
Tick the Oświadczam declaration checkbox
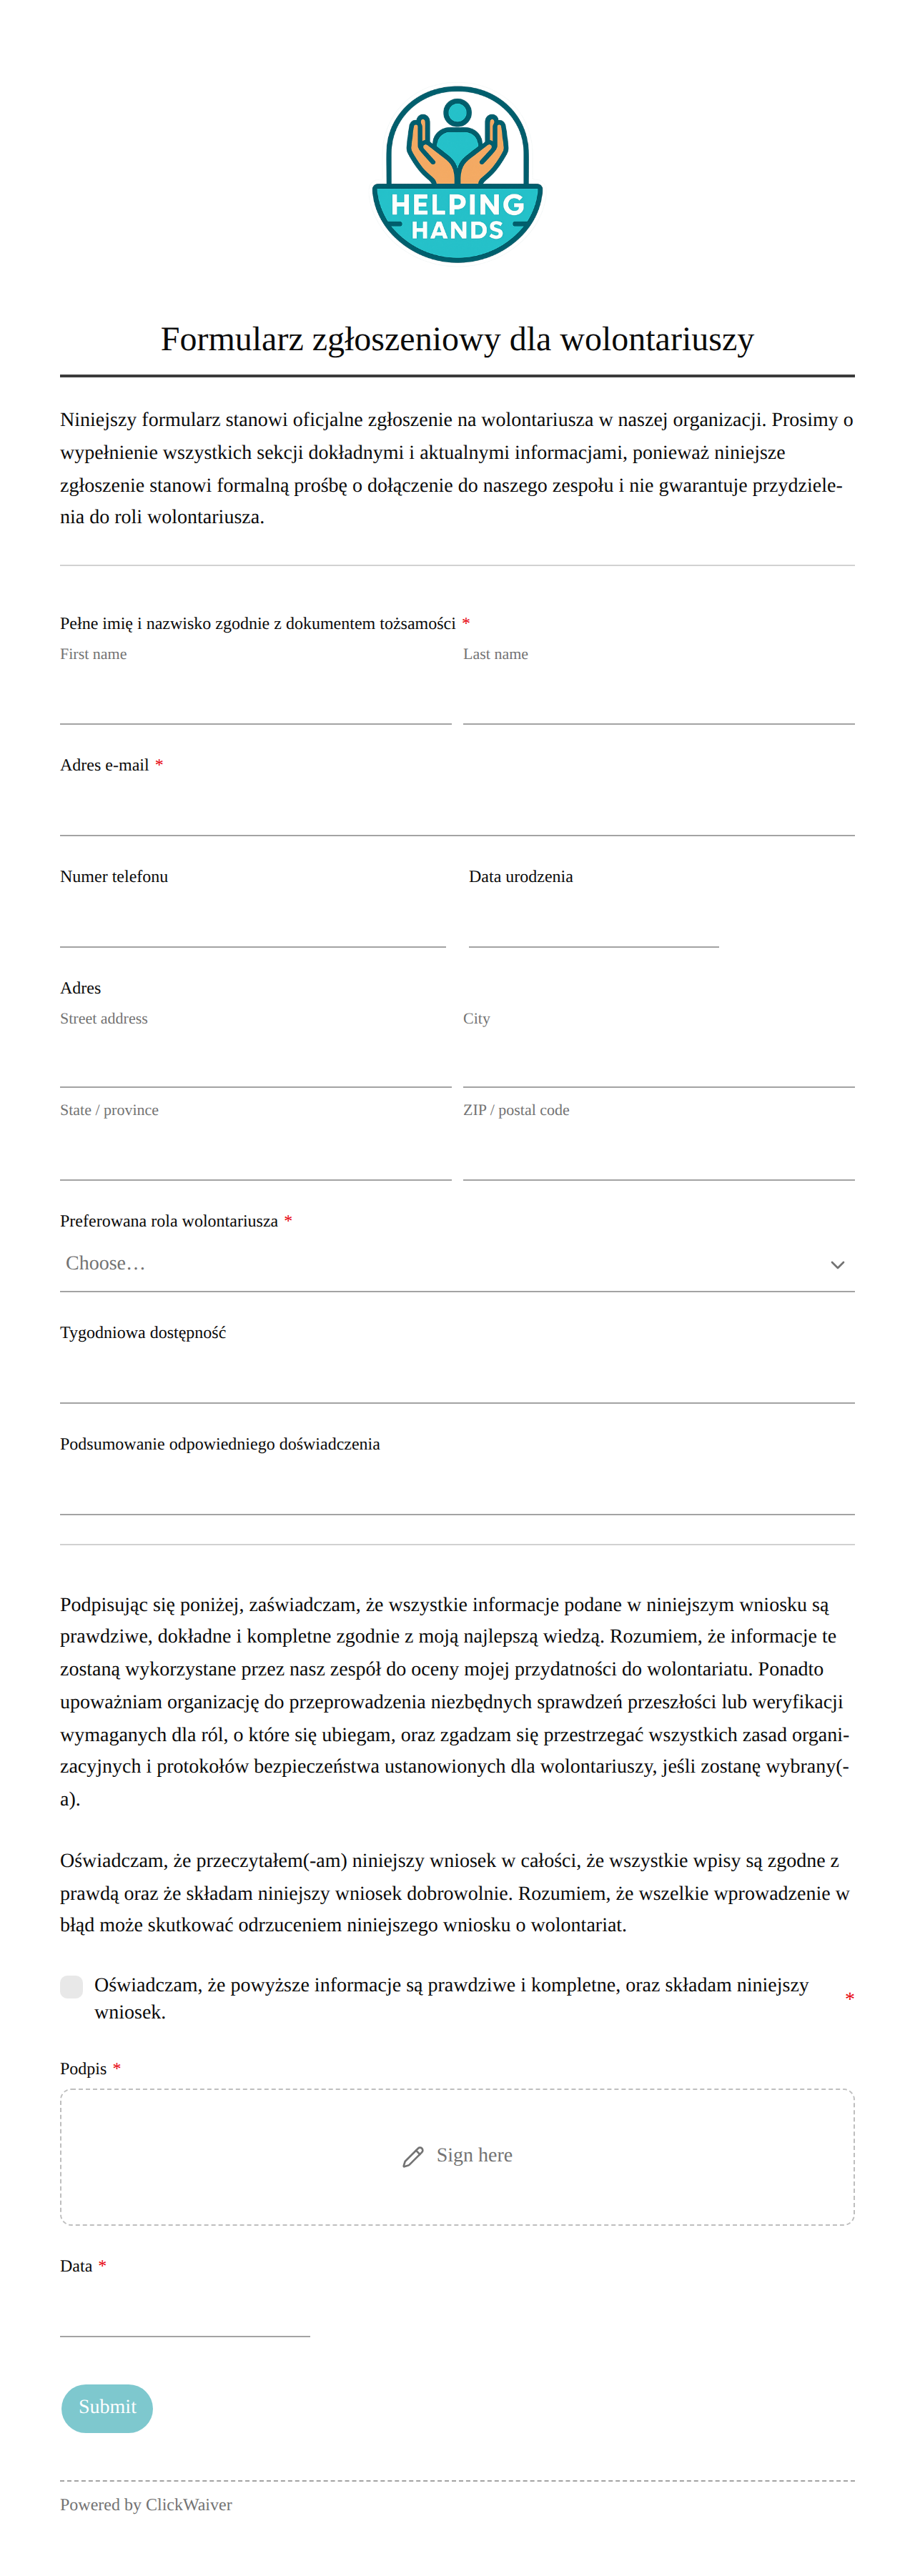tap(71, 1987)
